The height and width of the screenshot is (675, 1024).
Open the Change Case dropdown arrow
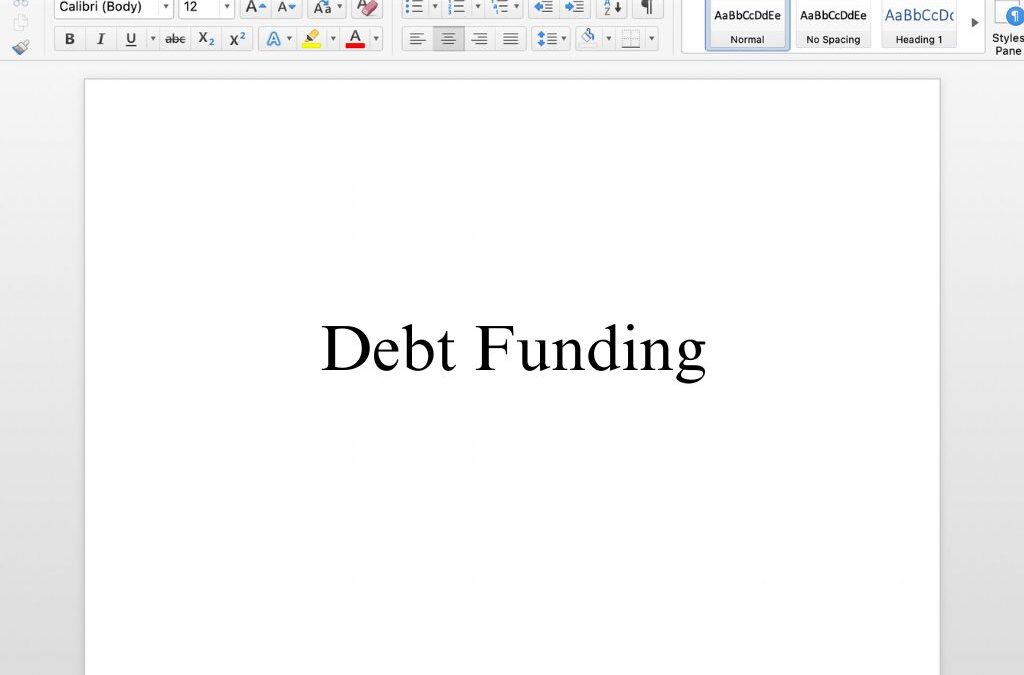pyautogui.click(x=340, y=8)
